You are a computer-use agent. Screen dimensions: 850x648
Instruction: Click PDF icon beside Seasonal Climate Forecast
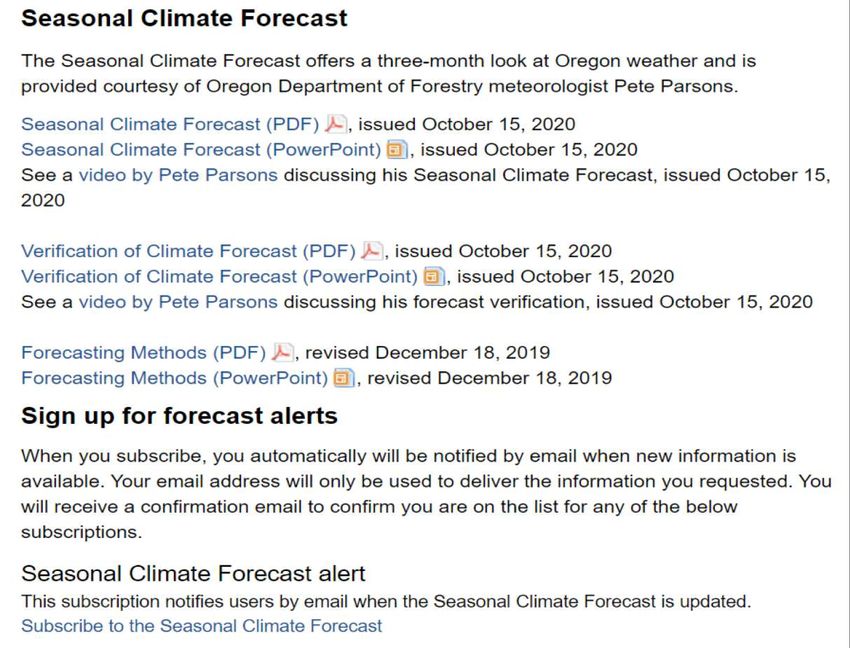[336, 124]
